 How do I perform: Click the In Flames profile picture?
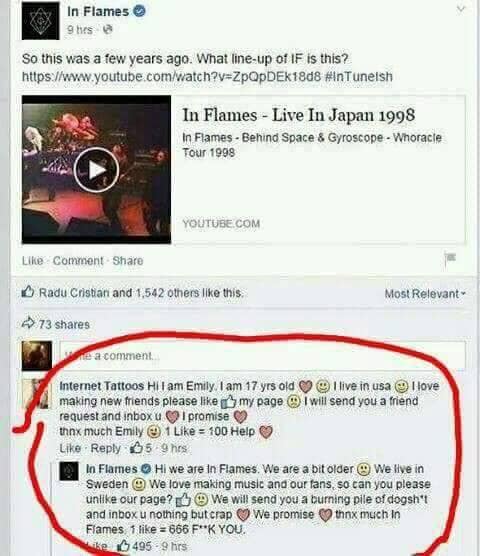pyautogui.click(x=40, y=21)
